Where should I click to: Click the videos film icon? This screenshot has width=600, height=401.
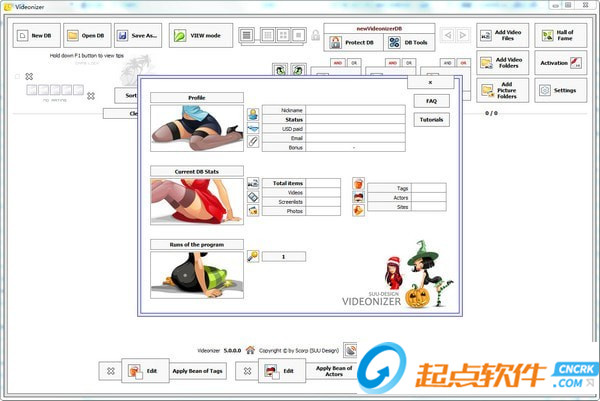point(253,197)
